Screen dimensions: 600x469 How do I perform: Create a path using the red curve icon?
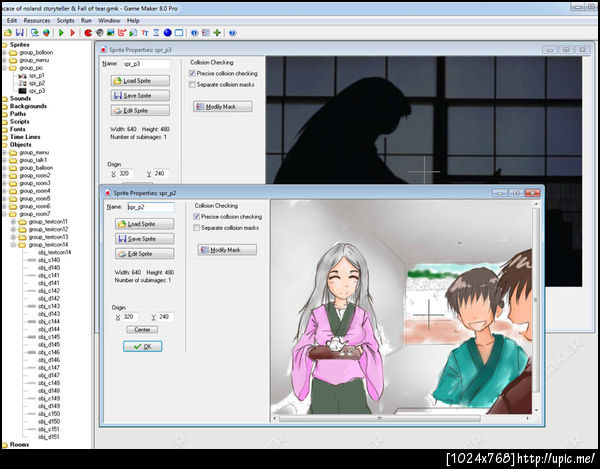pyautogui.click(x=122, y=33)
